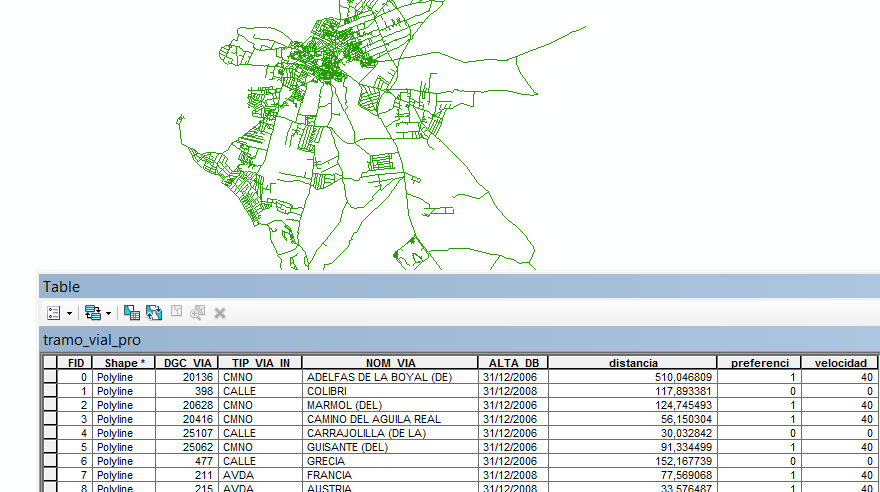Select the tramo_vial_pro table title bar
This screenshot has width=880, height=492.
tap(92, 340)
